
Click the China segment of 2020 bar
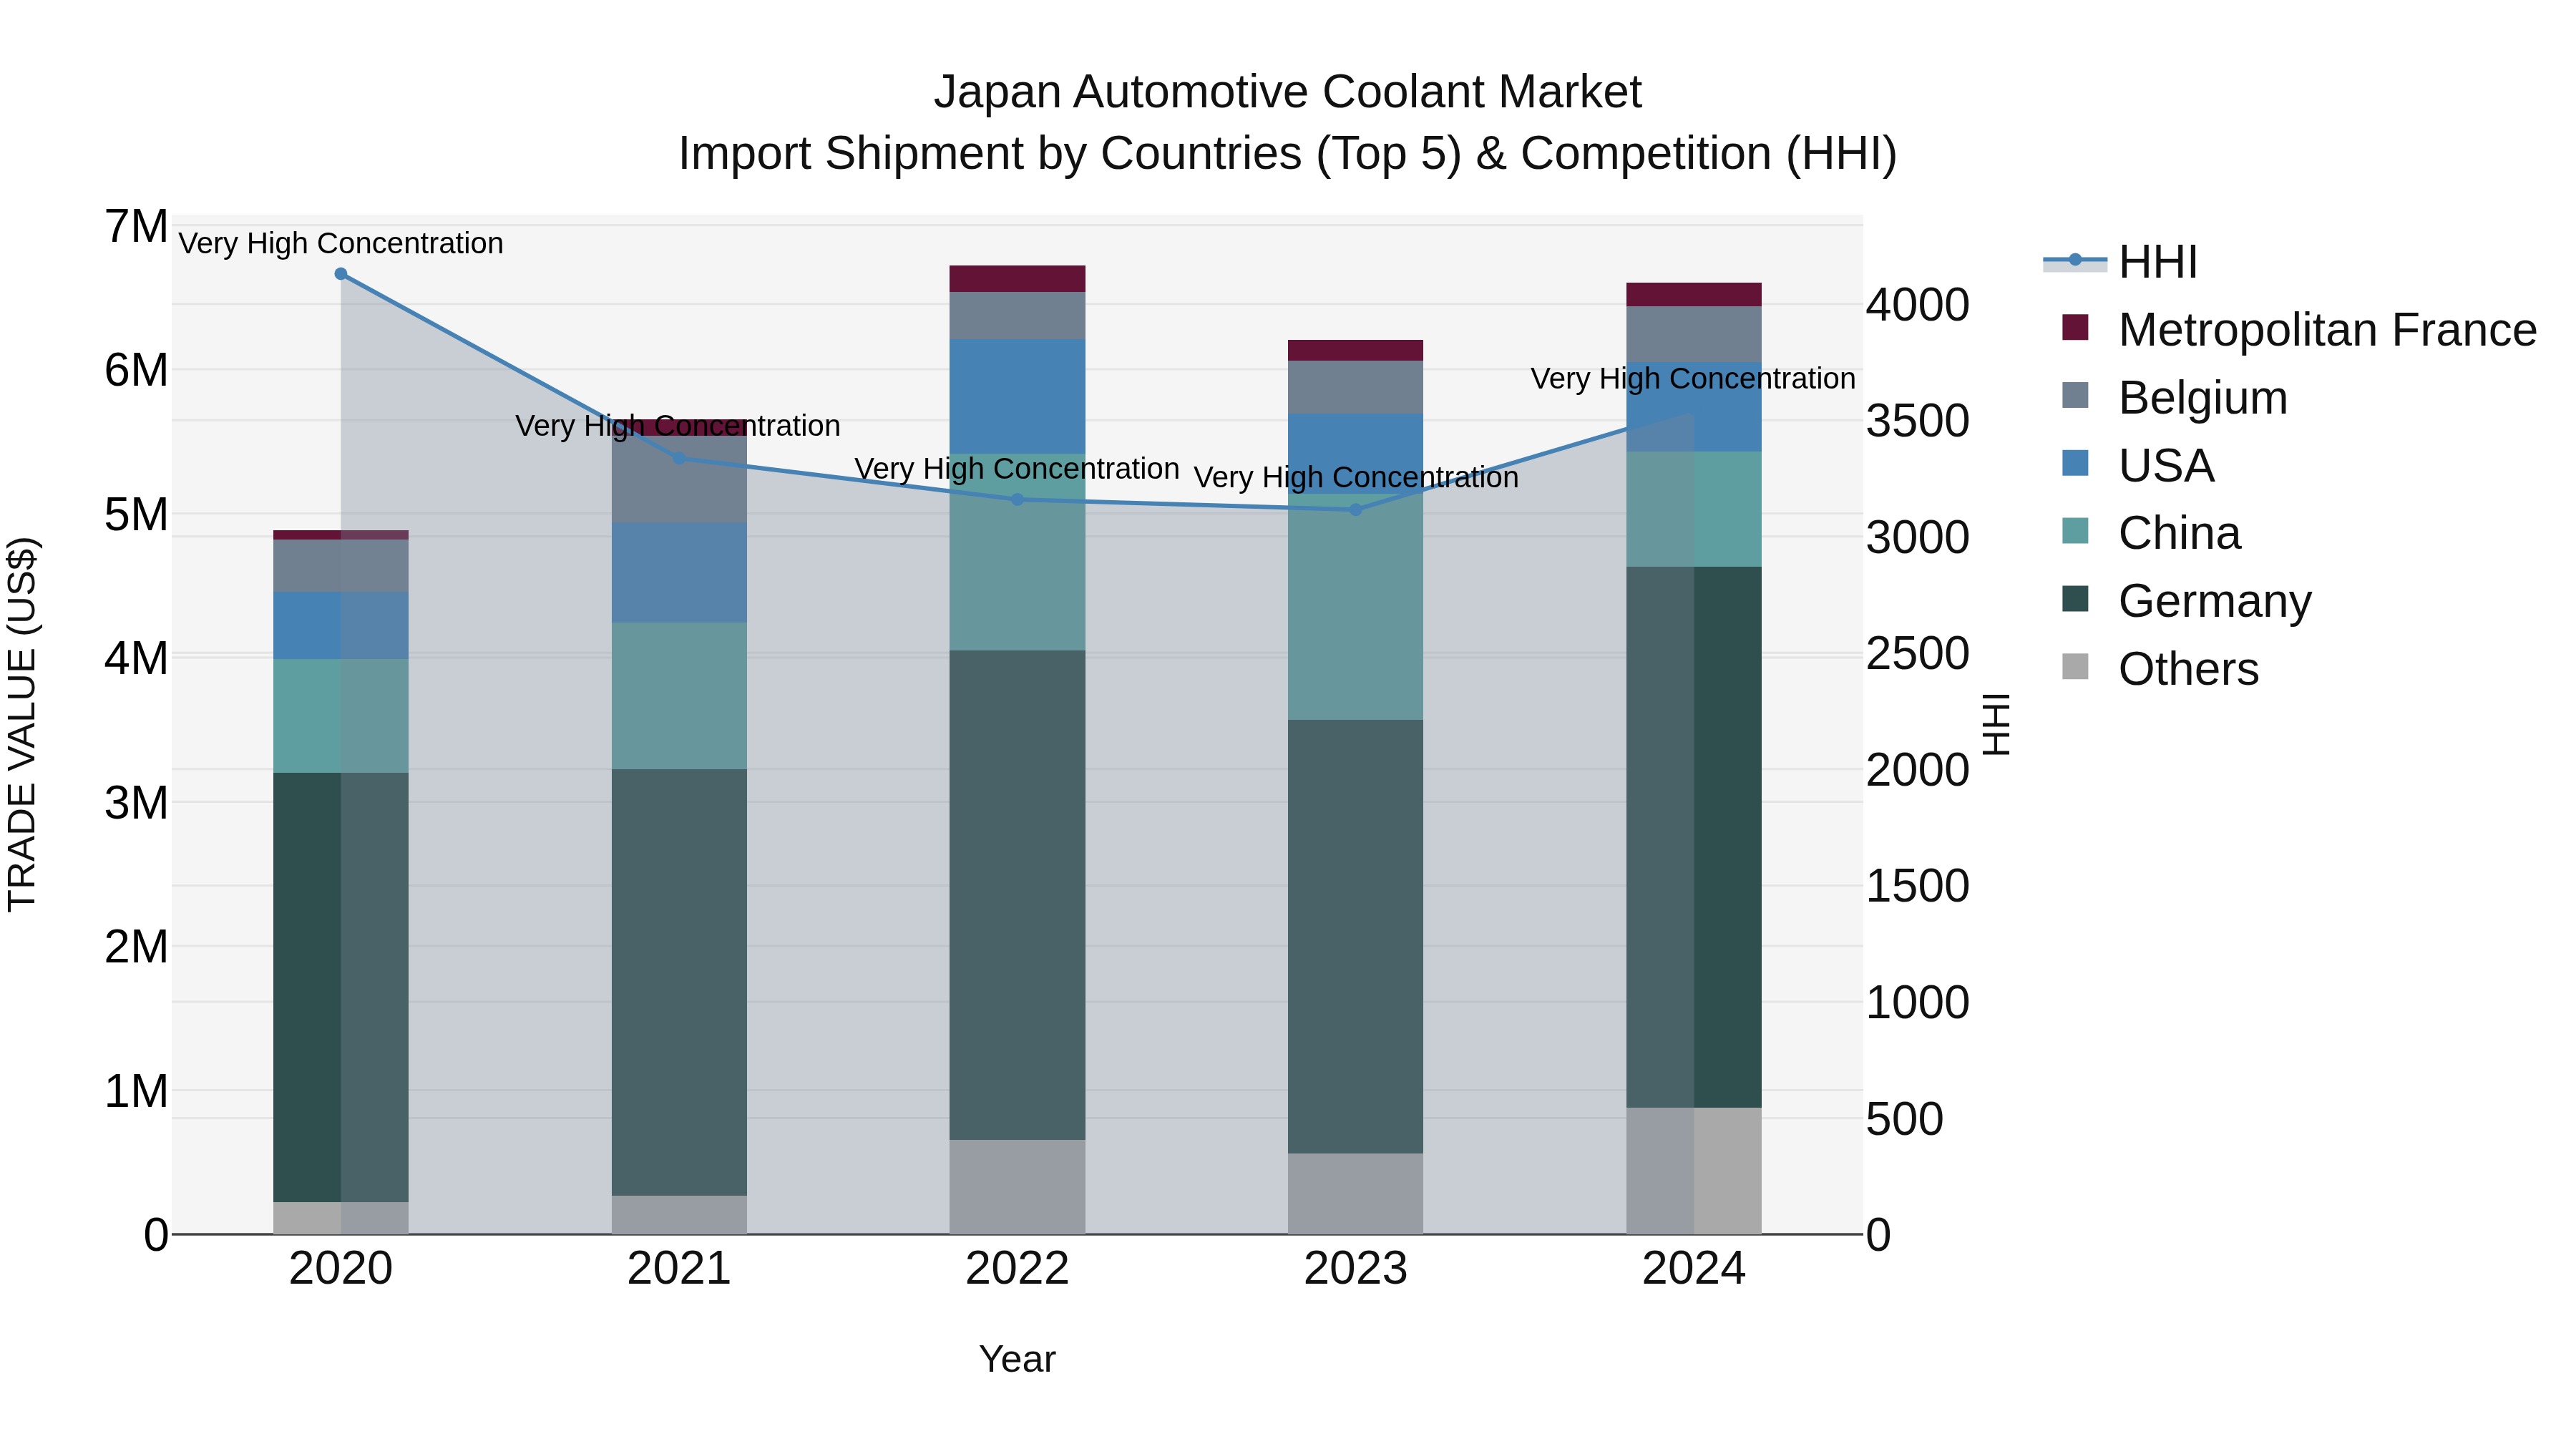pyautogui.click(x=341, y=716)
